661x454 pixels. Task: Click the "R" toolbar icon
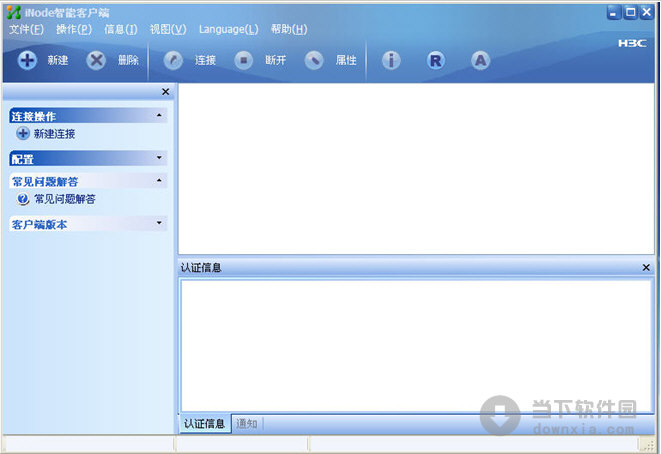click(x=435, y=61)
